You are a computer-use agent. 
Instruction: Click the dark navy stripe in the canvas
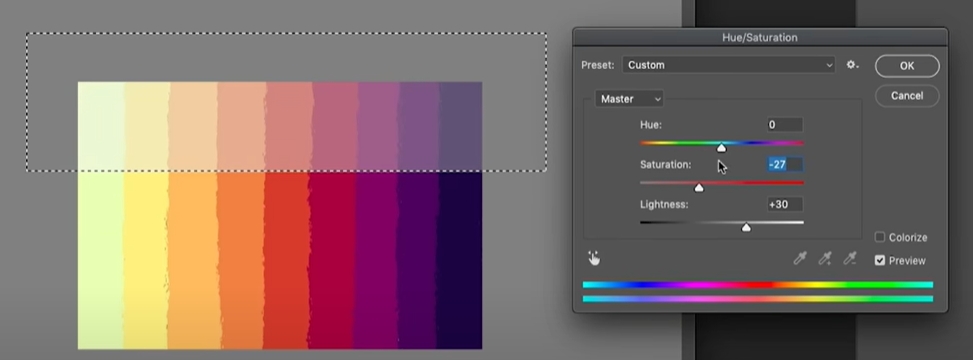tap(460, 261)
